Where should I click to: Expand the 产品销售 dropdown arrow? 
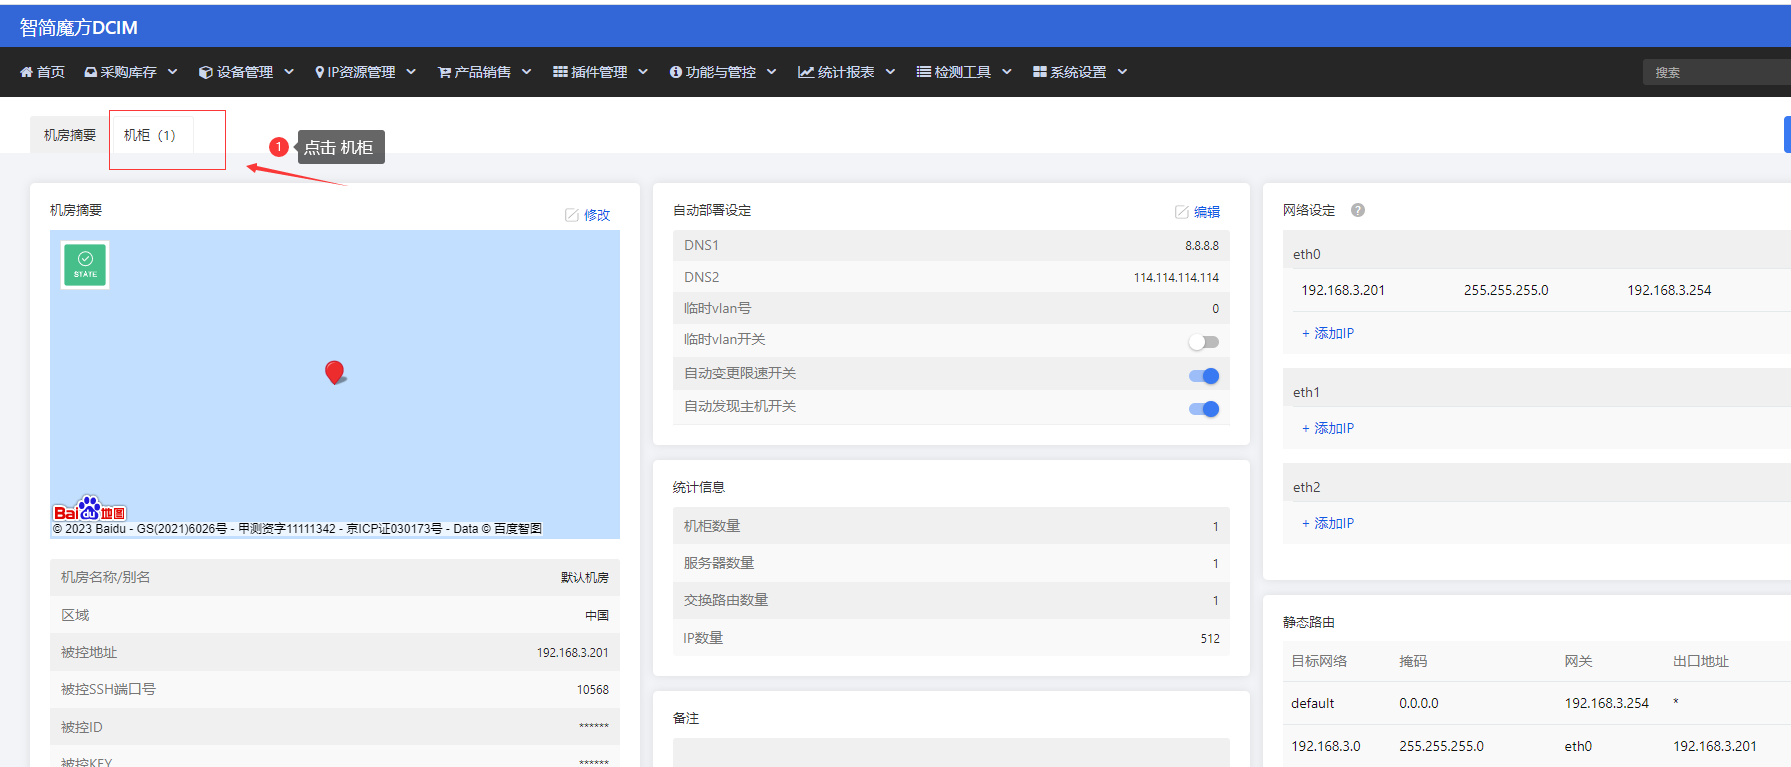point(527,72)
